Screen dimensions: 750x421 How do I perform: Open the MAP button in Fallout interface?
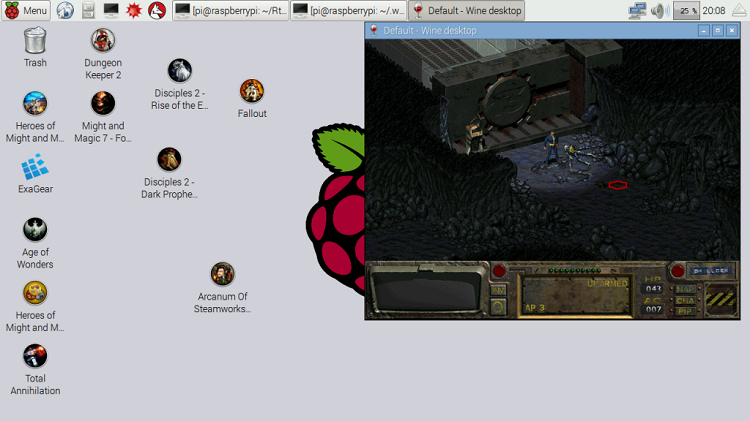click(685, 289)
